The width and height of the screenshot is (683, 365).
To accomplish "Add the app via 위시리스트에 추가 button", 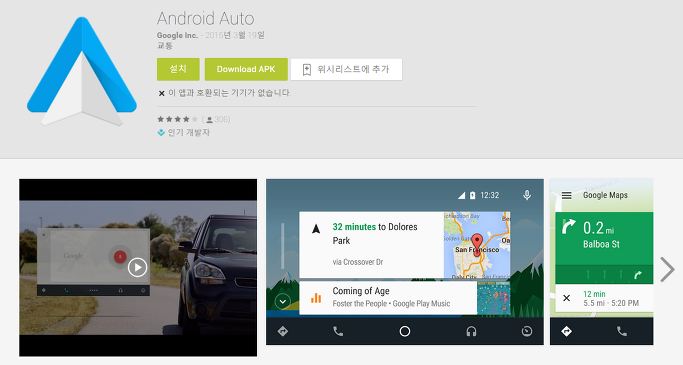I will click(346, 69).
